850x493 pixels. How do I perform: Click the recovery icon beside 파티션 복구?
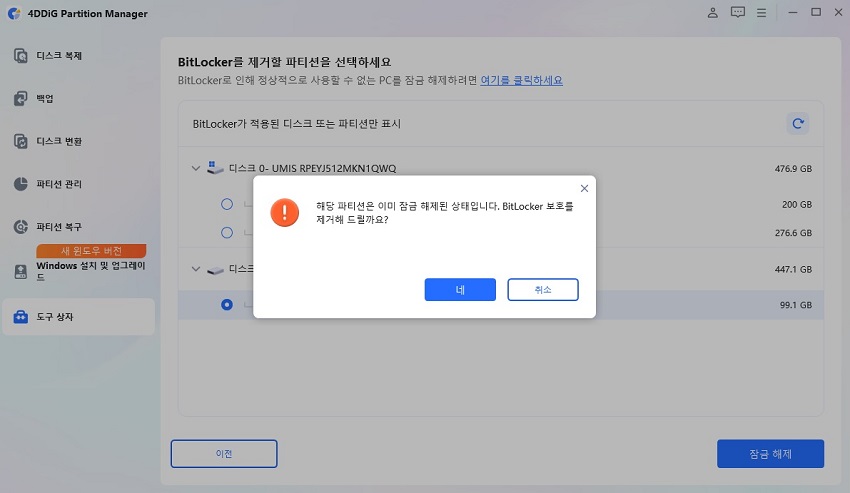tap(21, 227)
